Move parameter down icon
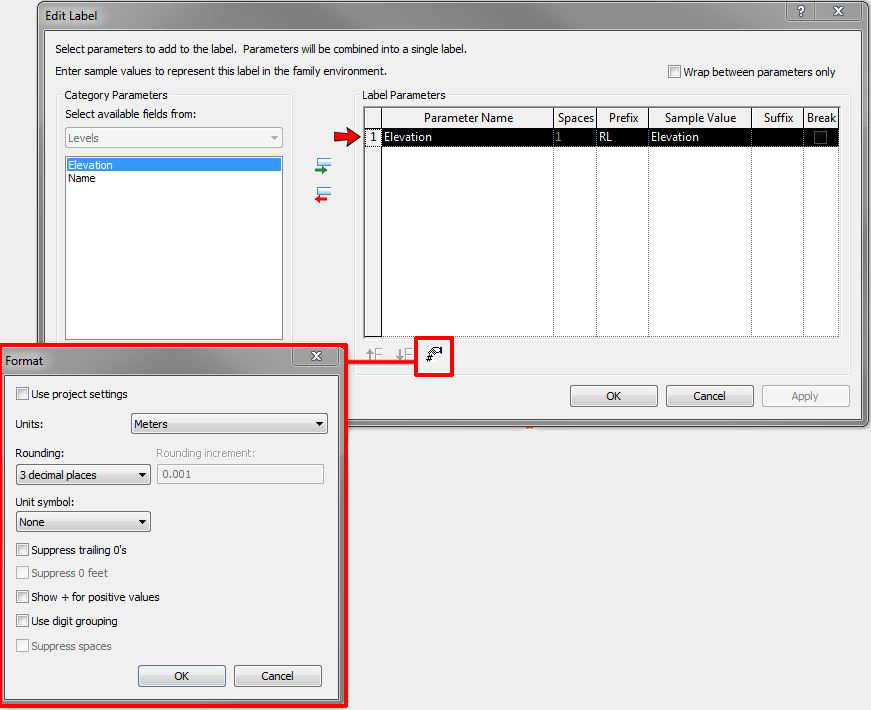871x710 pixels. [404, 354]
